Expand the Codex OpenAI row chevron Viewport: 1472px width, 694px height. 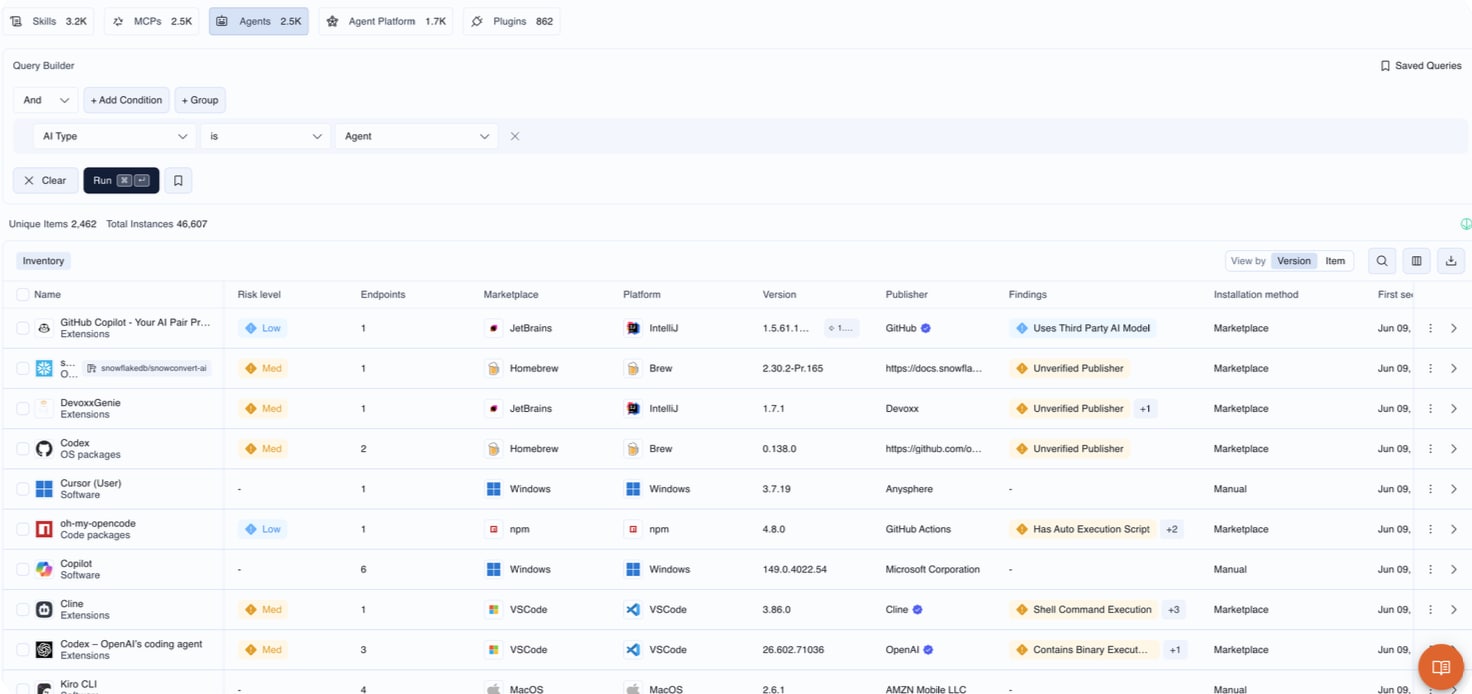coord(1454,649)
